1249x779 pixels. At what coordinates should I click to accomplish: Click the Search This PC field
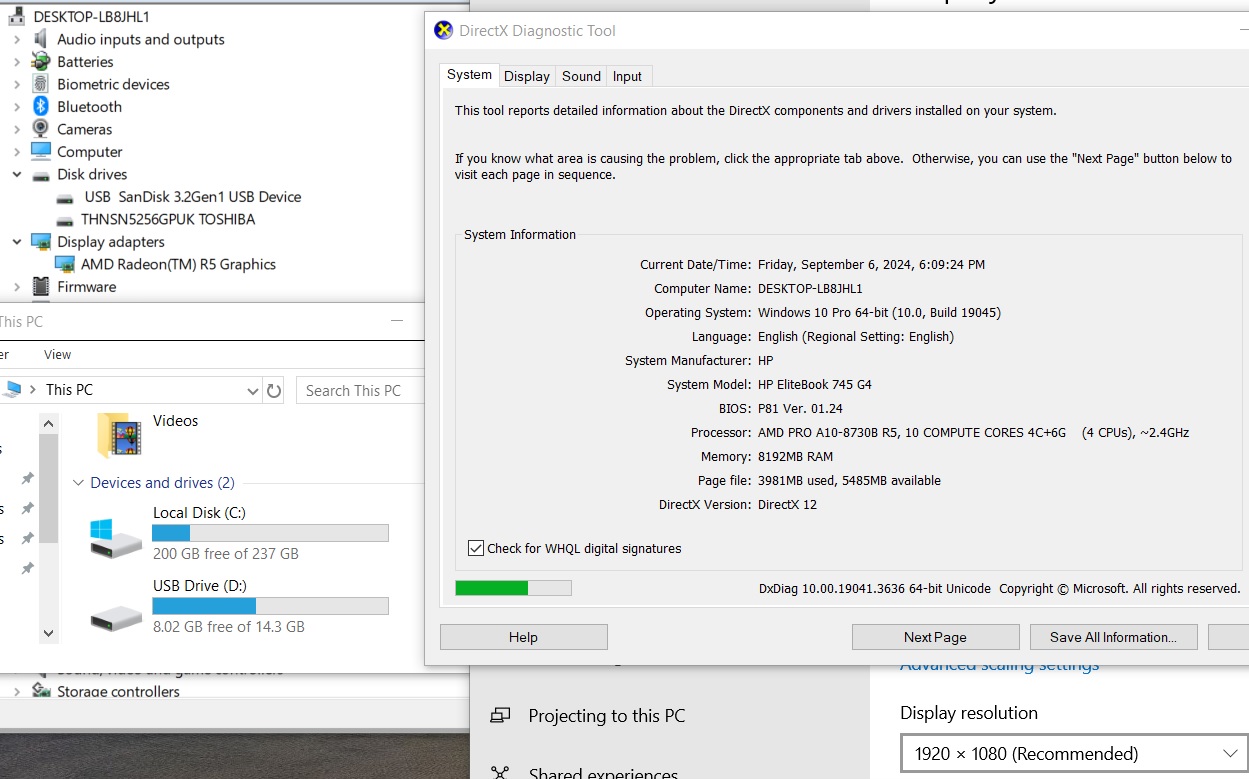[360, 390]
